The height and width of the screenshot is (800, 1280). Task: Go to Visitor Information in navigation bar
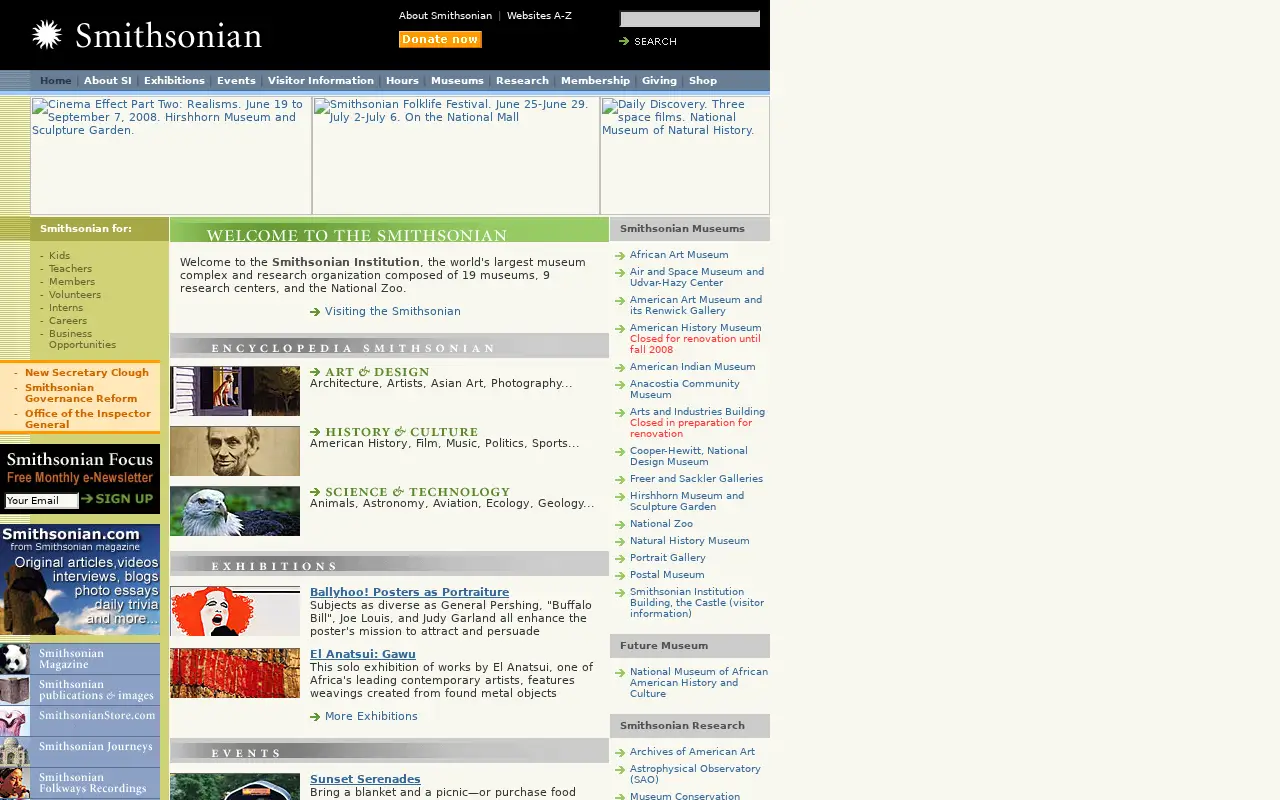320,81
